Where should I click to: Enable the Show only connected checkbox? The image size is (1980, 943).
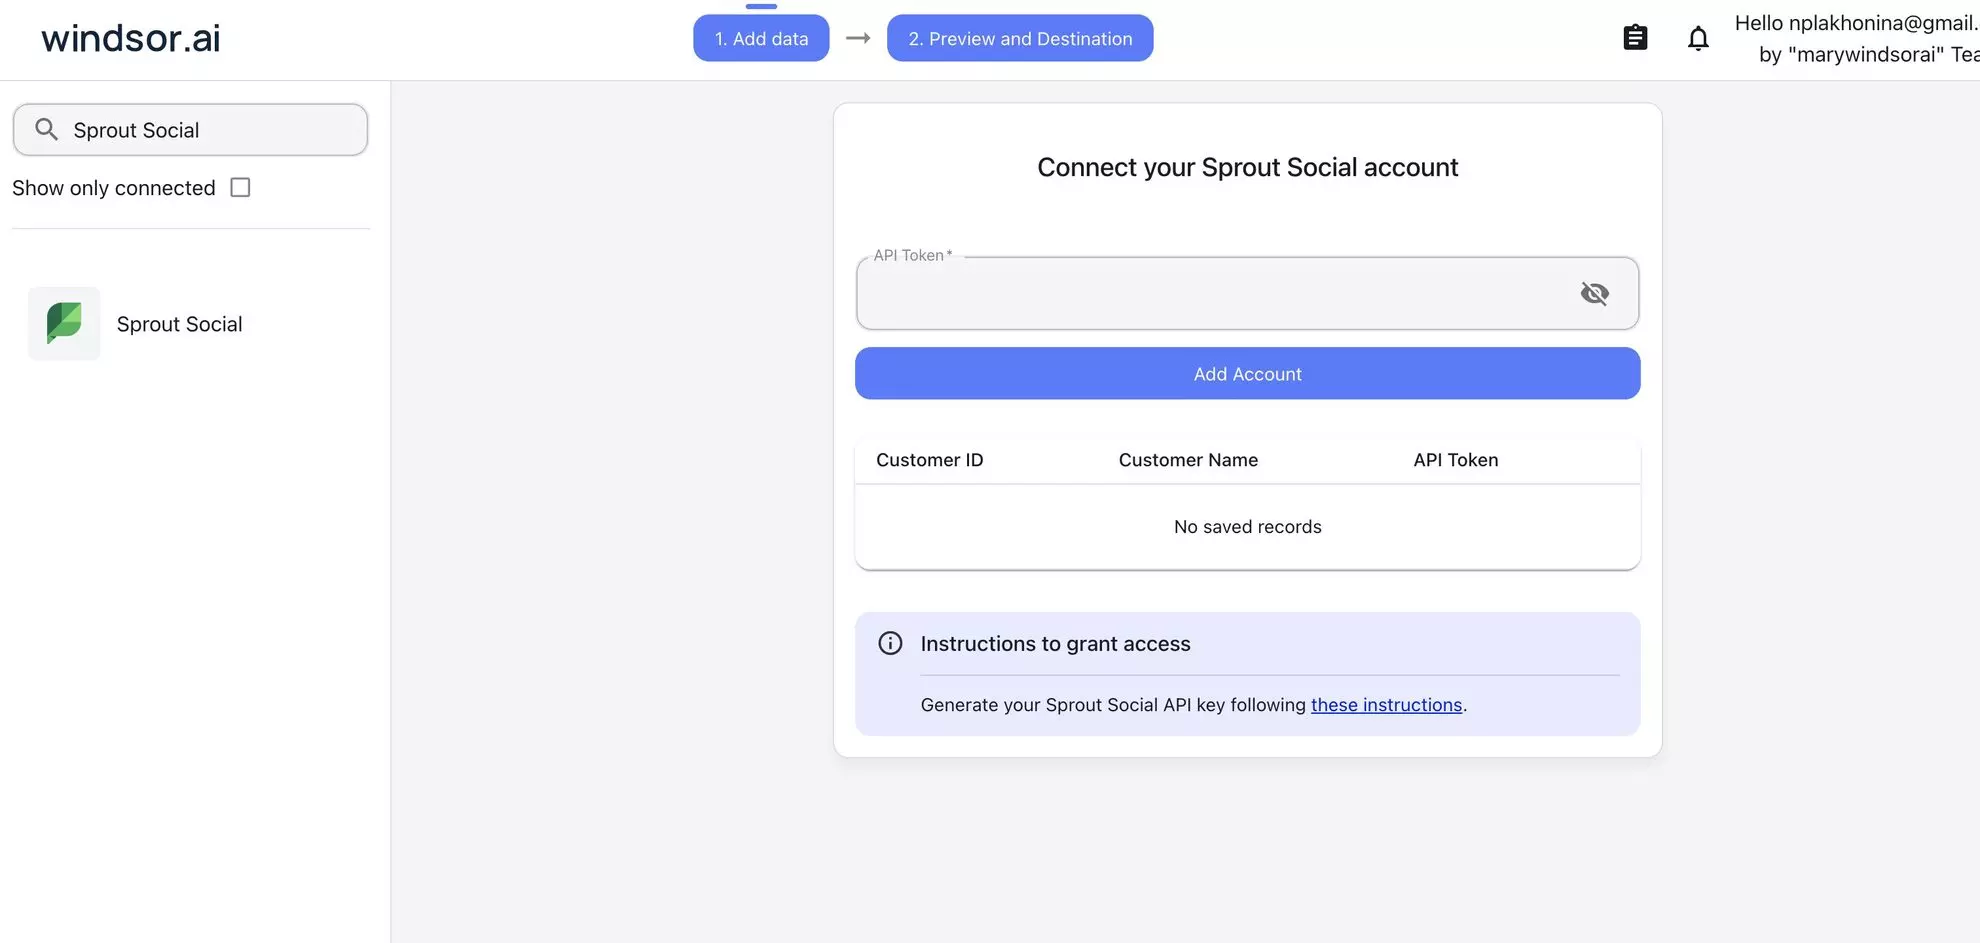[x=239, y=187]
